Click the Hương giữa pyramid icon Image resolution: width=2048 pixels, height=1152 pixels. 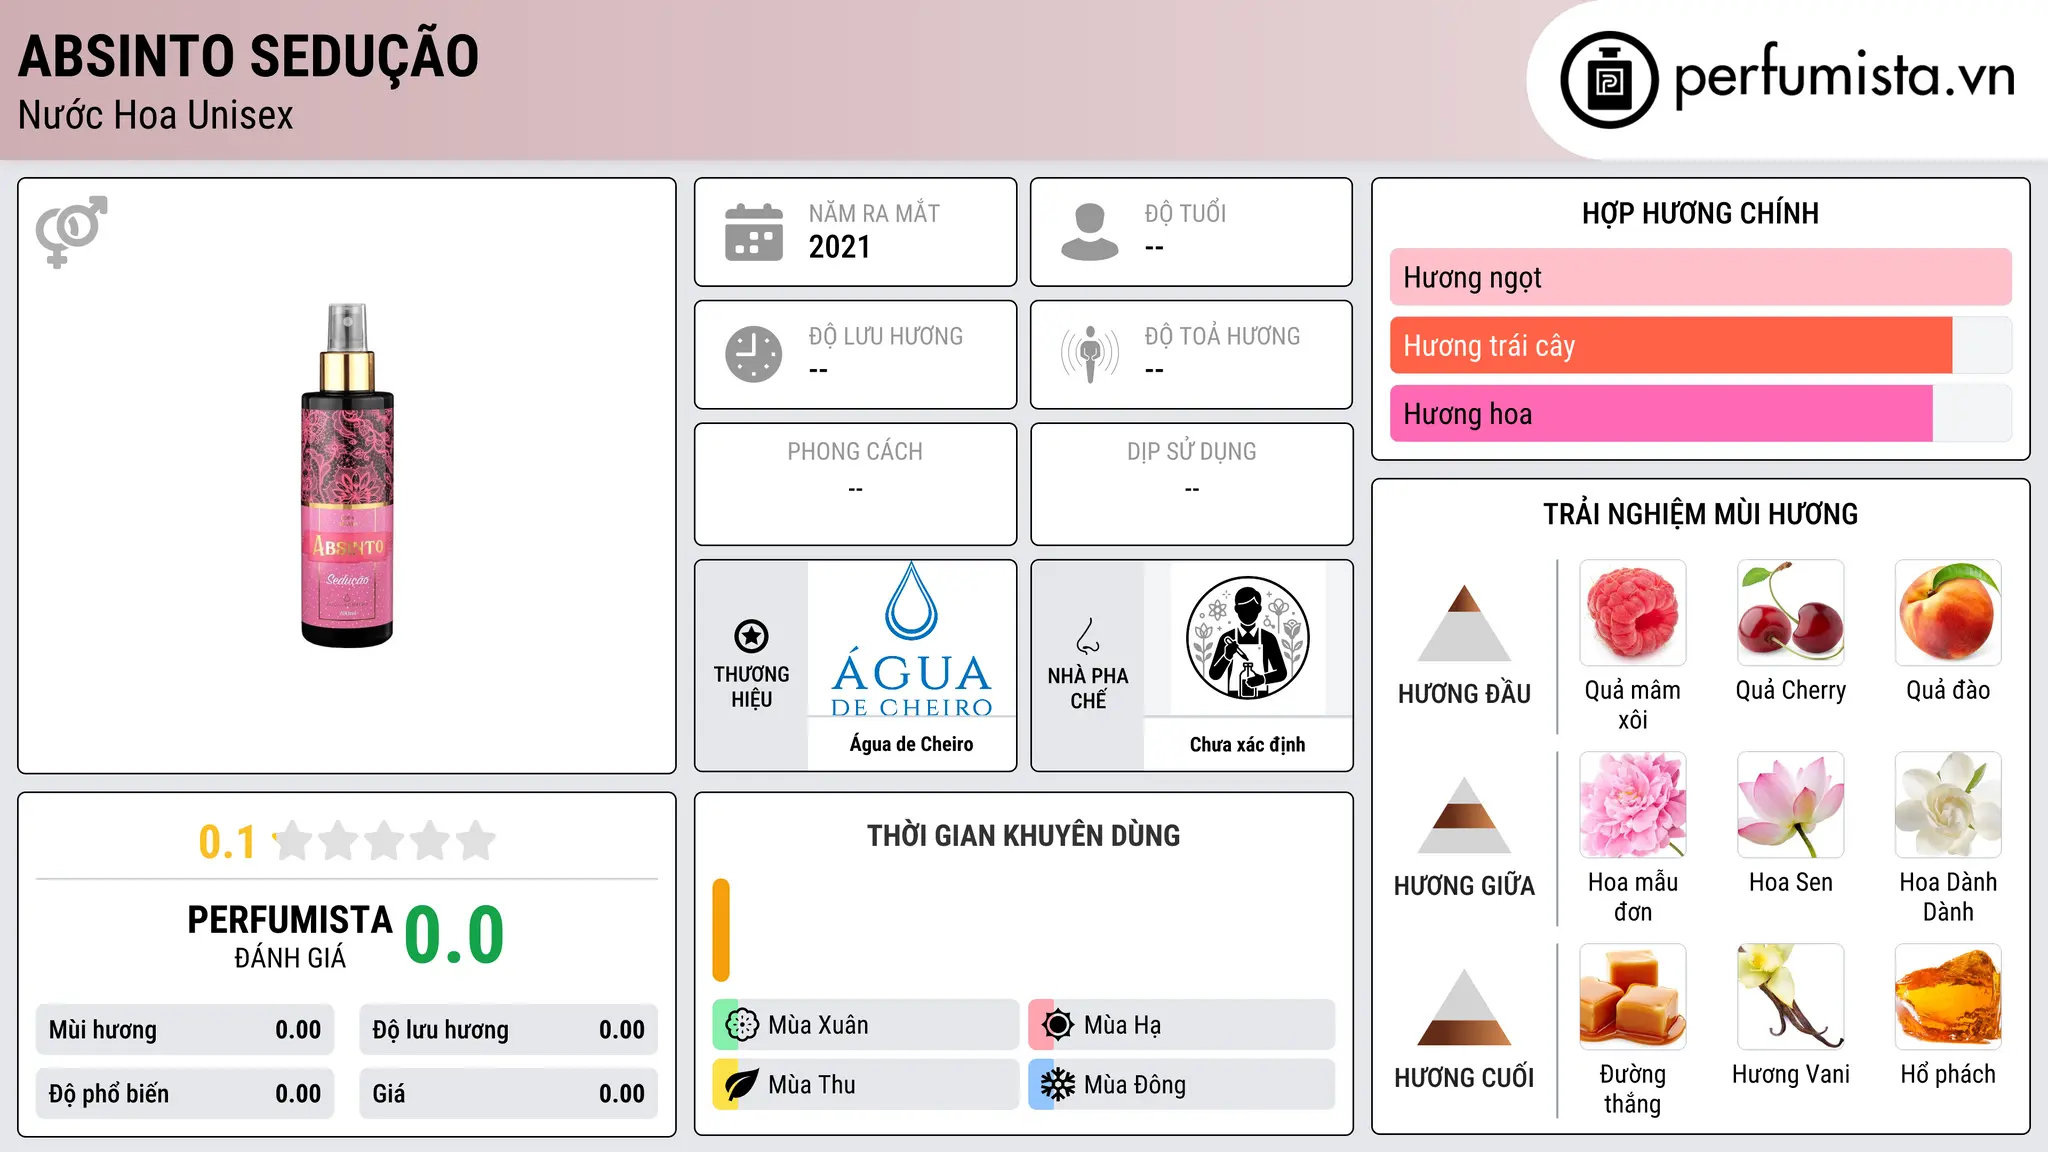pos(1464,815)
